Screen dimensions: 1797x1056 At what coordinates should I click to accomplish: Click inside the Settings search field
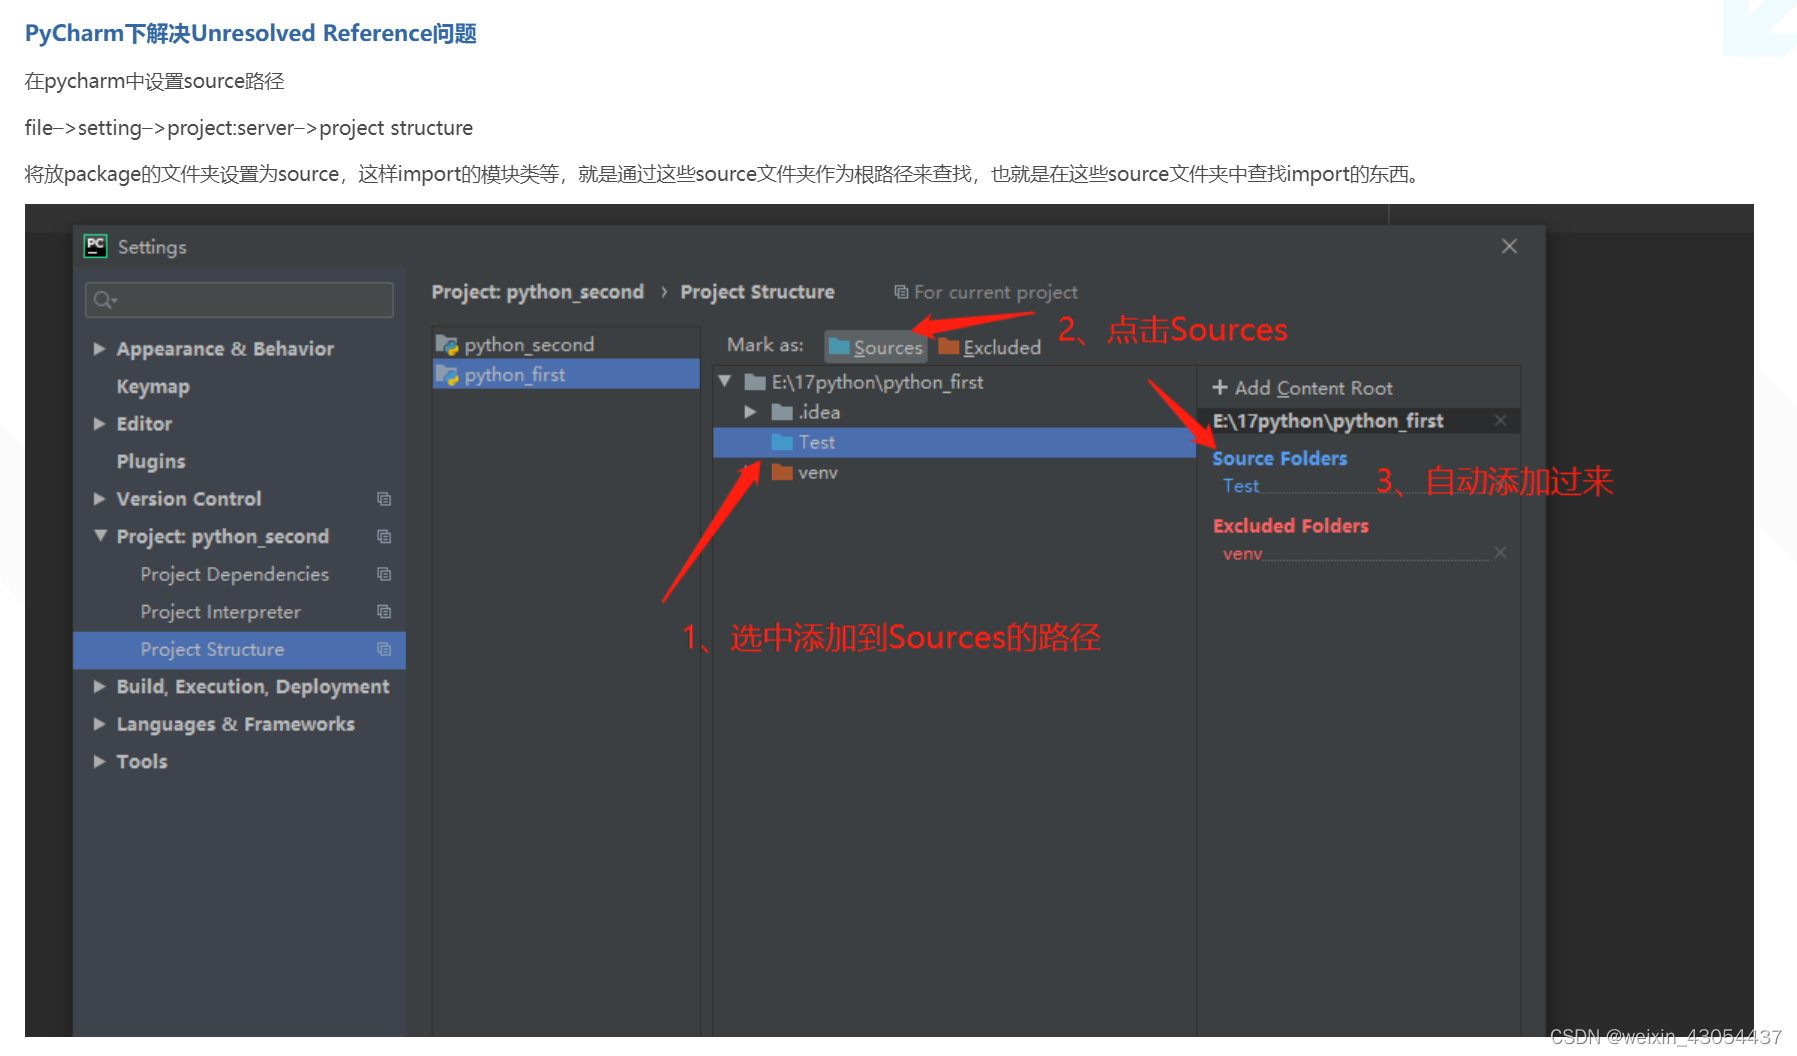240,299
